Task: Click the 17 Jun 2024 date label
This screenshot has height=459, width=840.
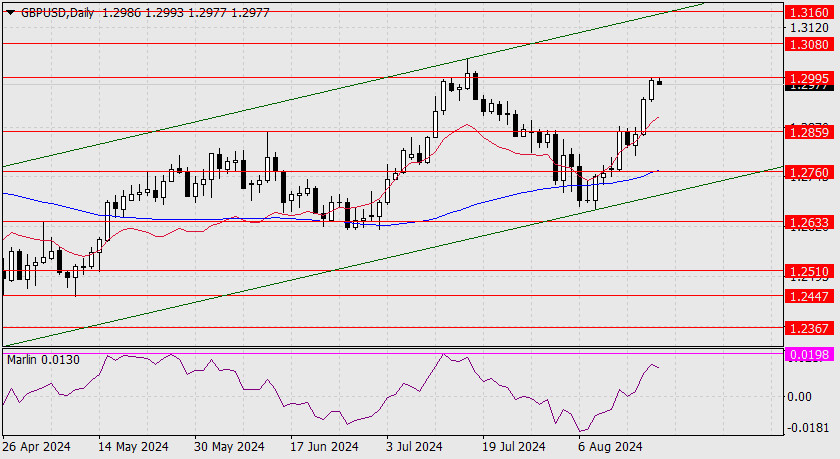Action: click(x=324, y=446)
